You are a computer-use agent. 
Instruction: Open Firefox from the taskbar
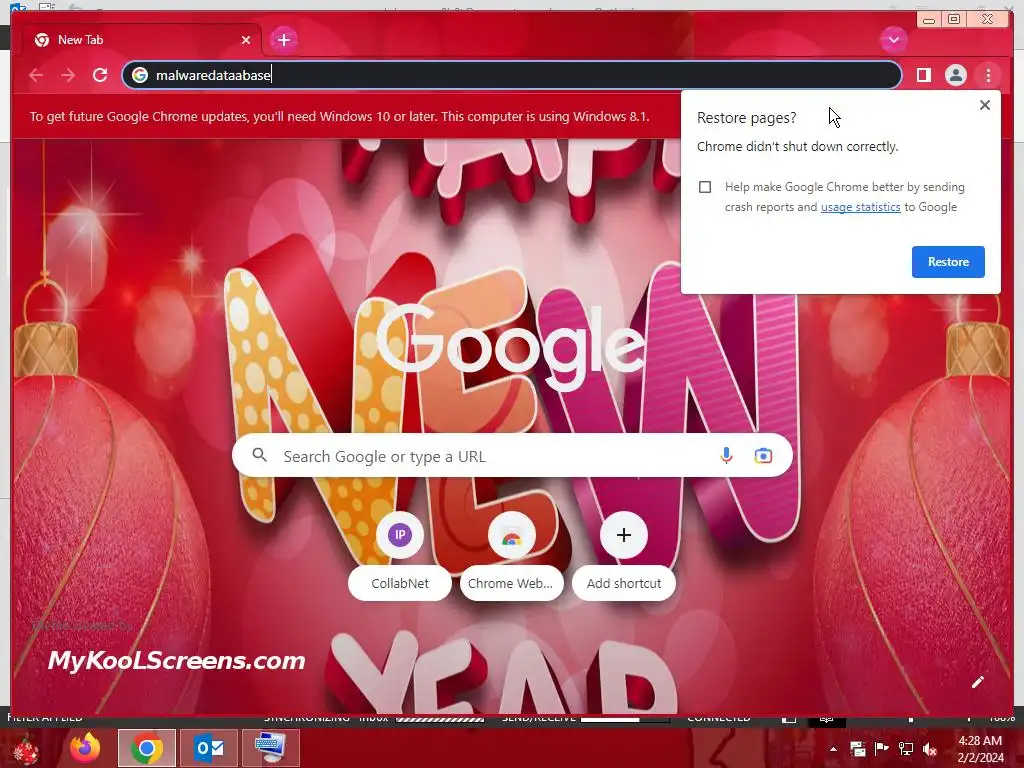point(85,748)
